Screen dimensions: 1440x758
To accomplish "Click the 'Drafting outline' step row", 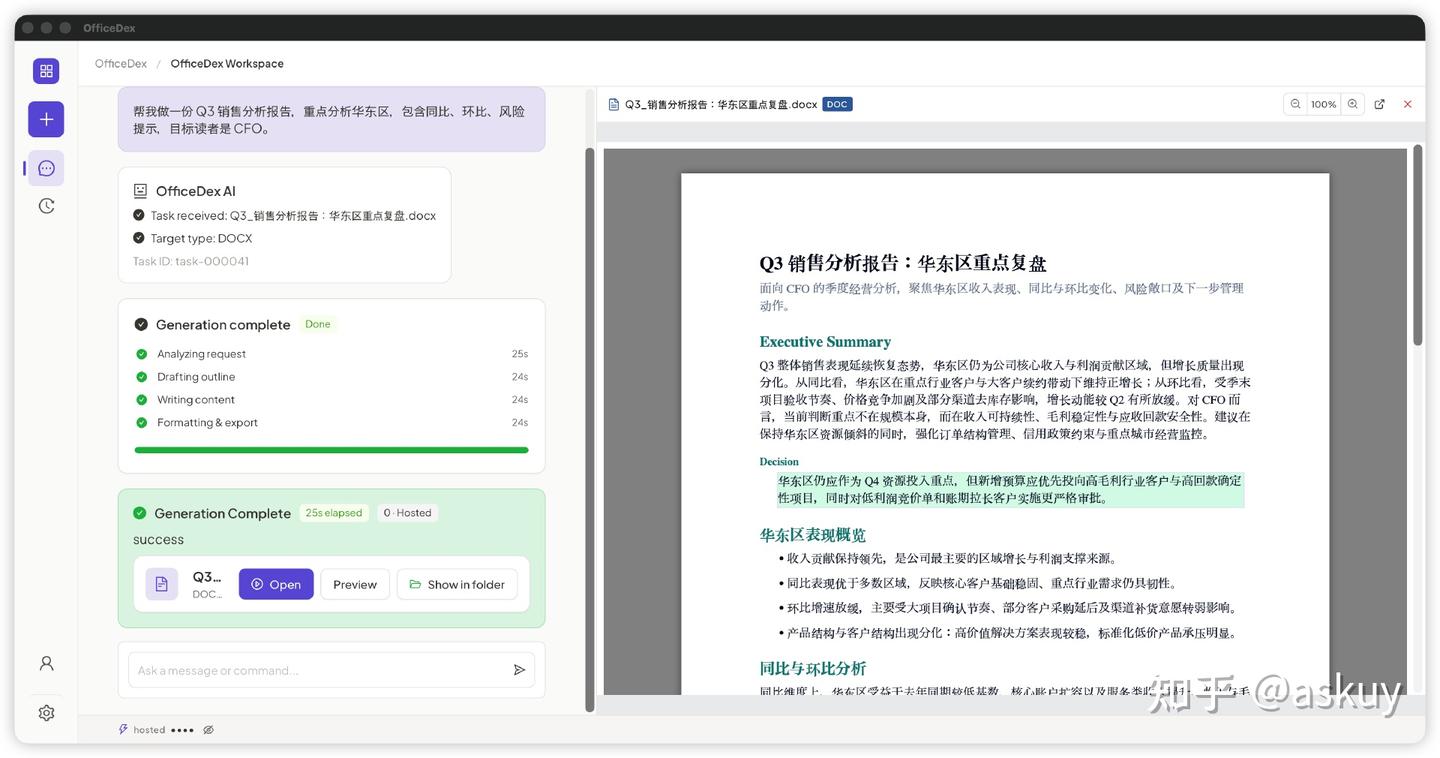I will pos(331,377).
